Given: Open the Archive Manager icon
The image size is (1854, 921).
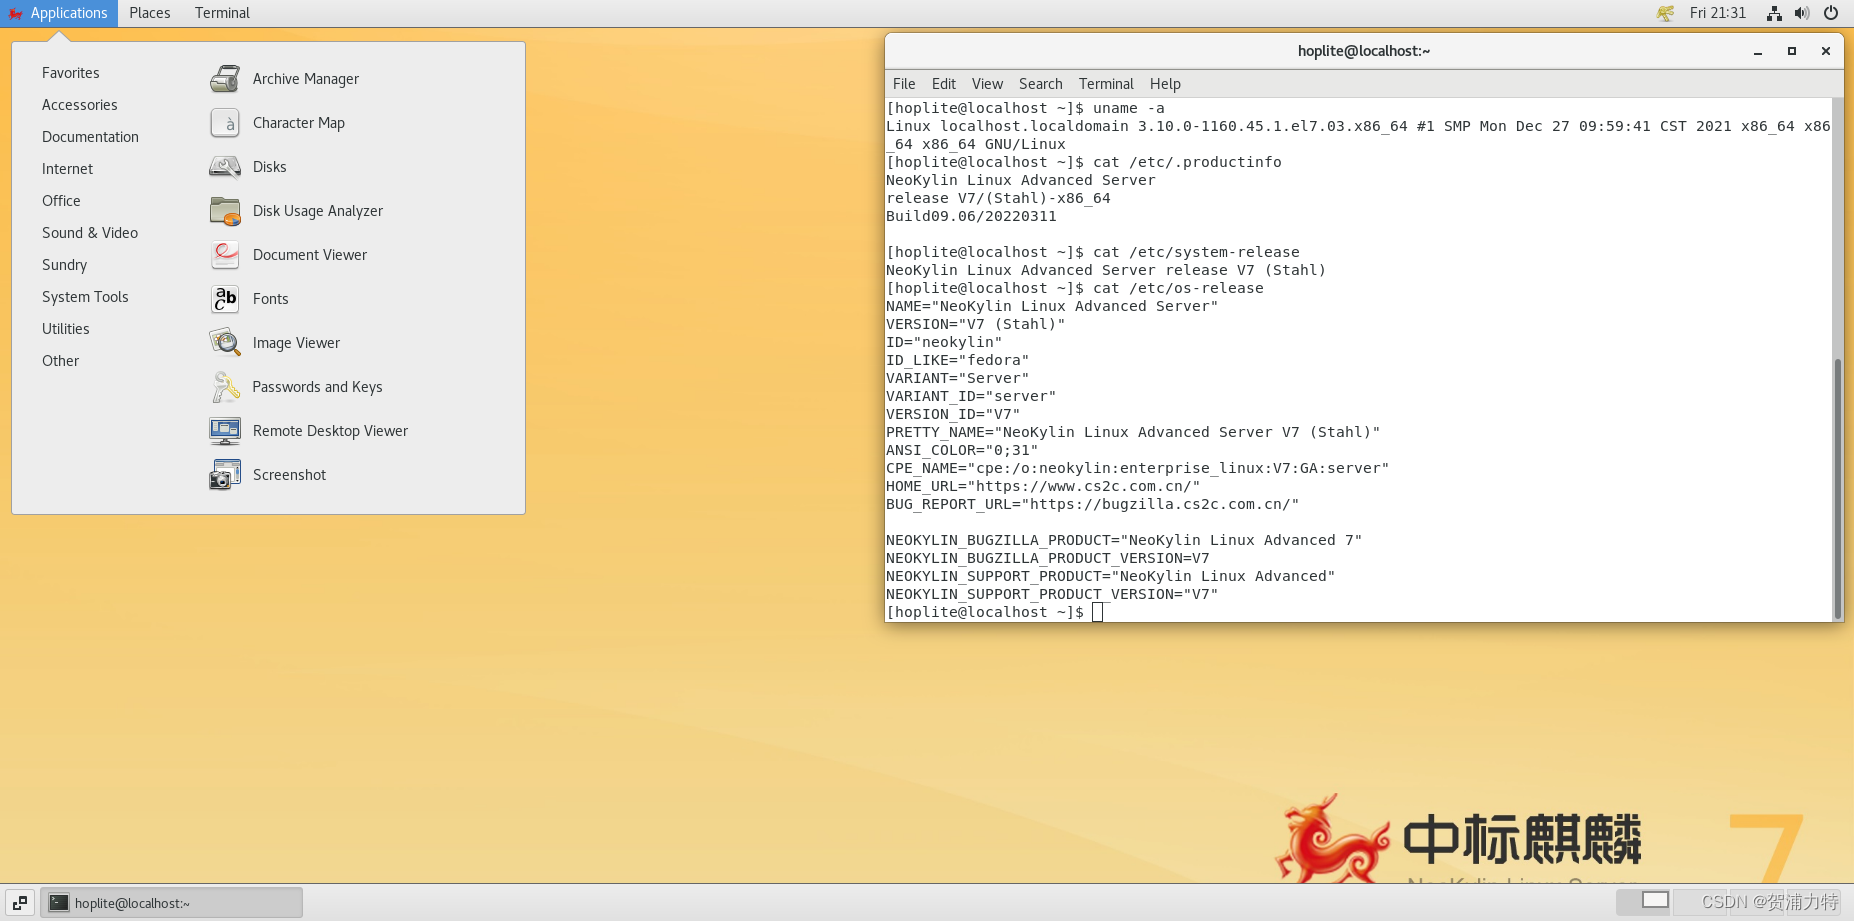Looking at the screenshot, I should 225,79.
